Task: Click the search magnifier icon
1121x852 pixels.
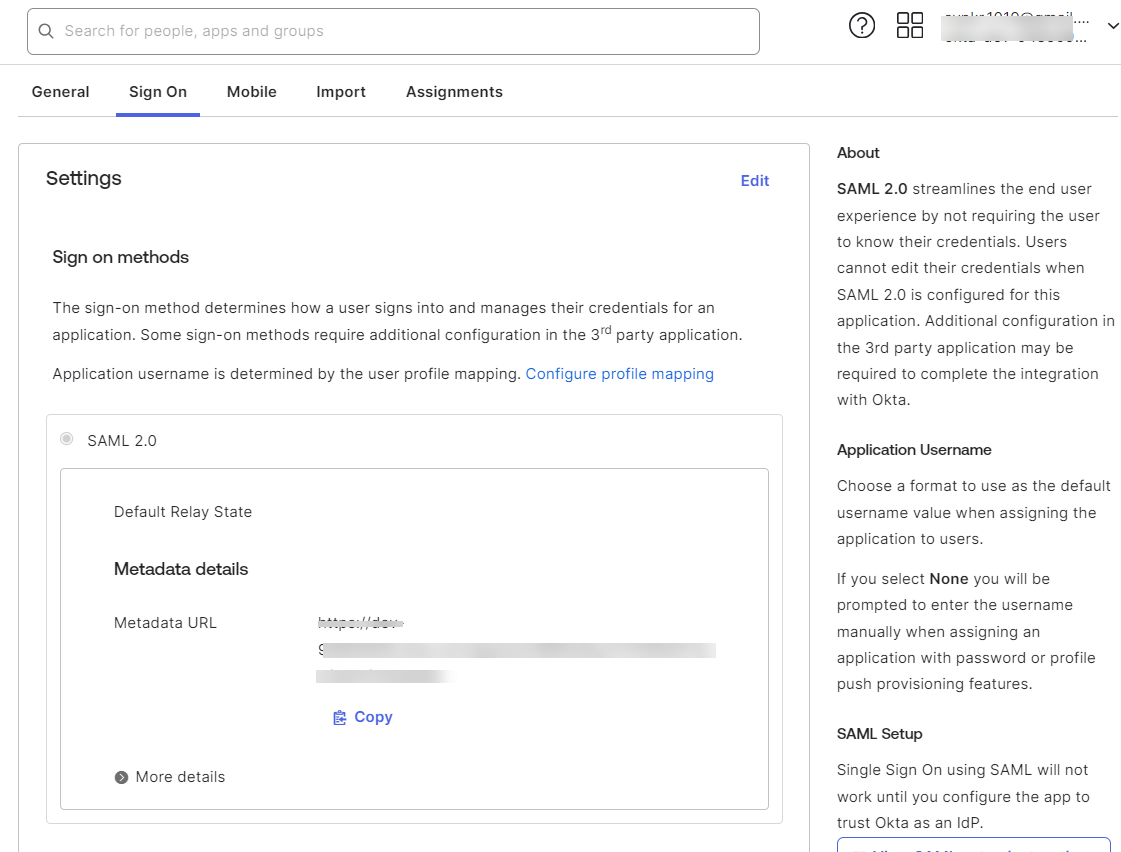Action: (46, 31)
